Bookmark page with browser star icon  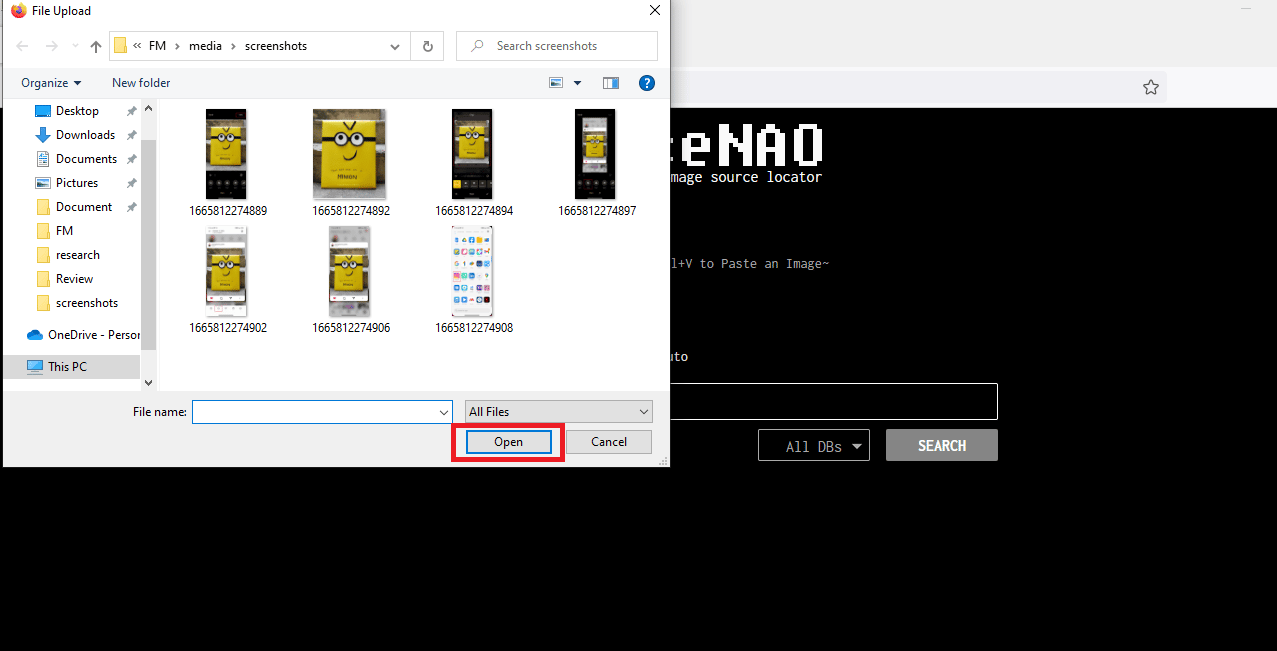coord(1151,87)
